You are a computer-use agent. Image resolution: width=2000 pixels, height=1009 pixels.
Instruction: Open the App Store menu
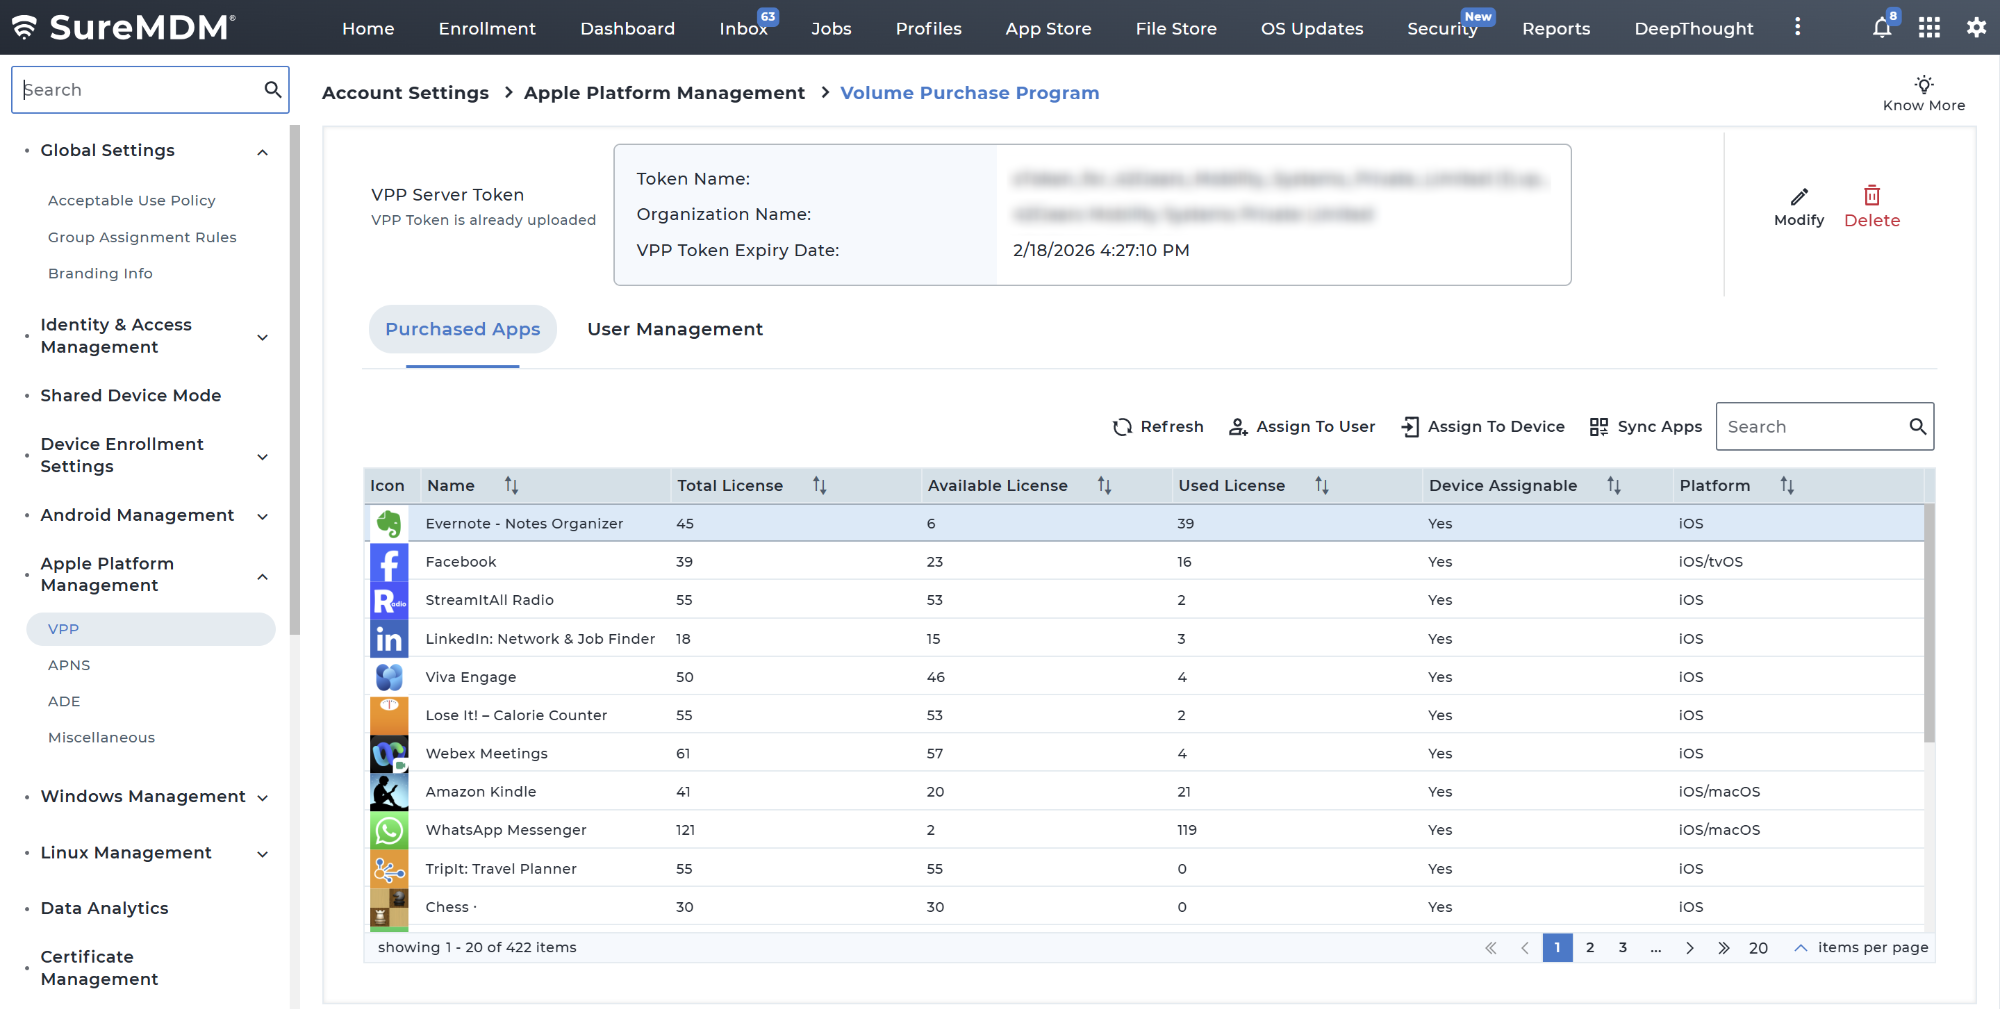[1048, 28]
